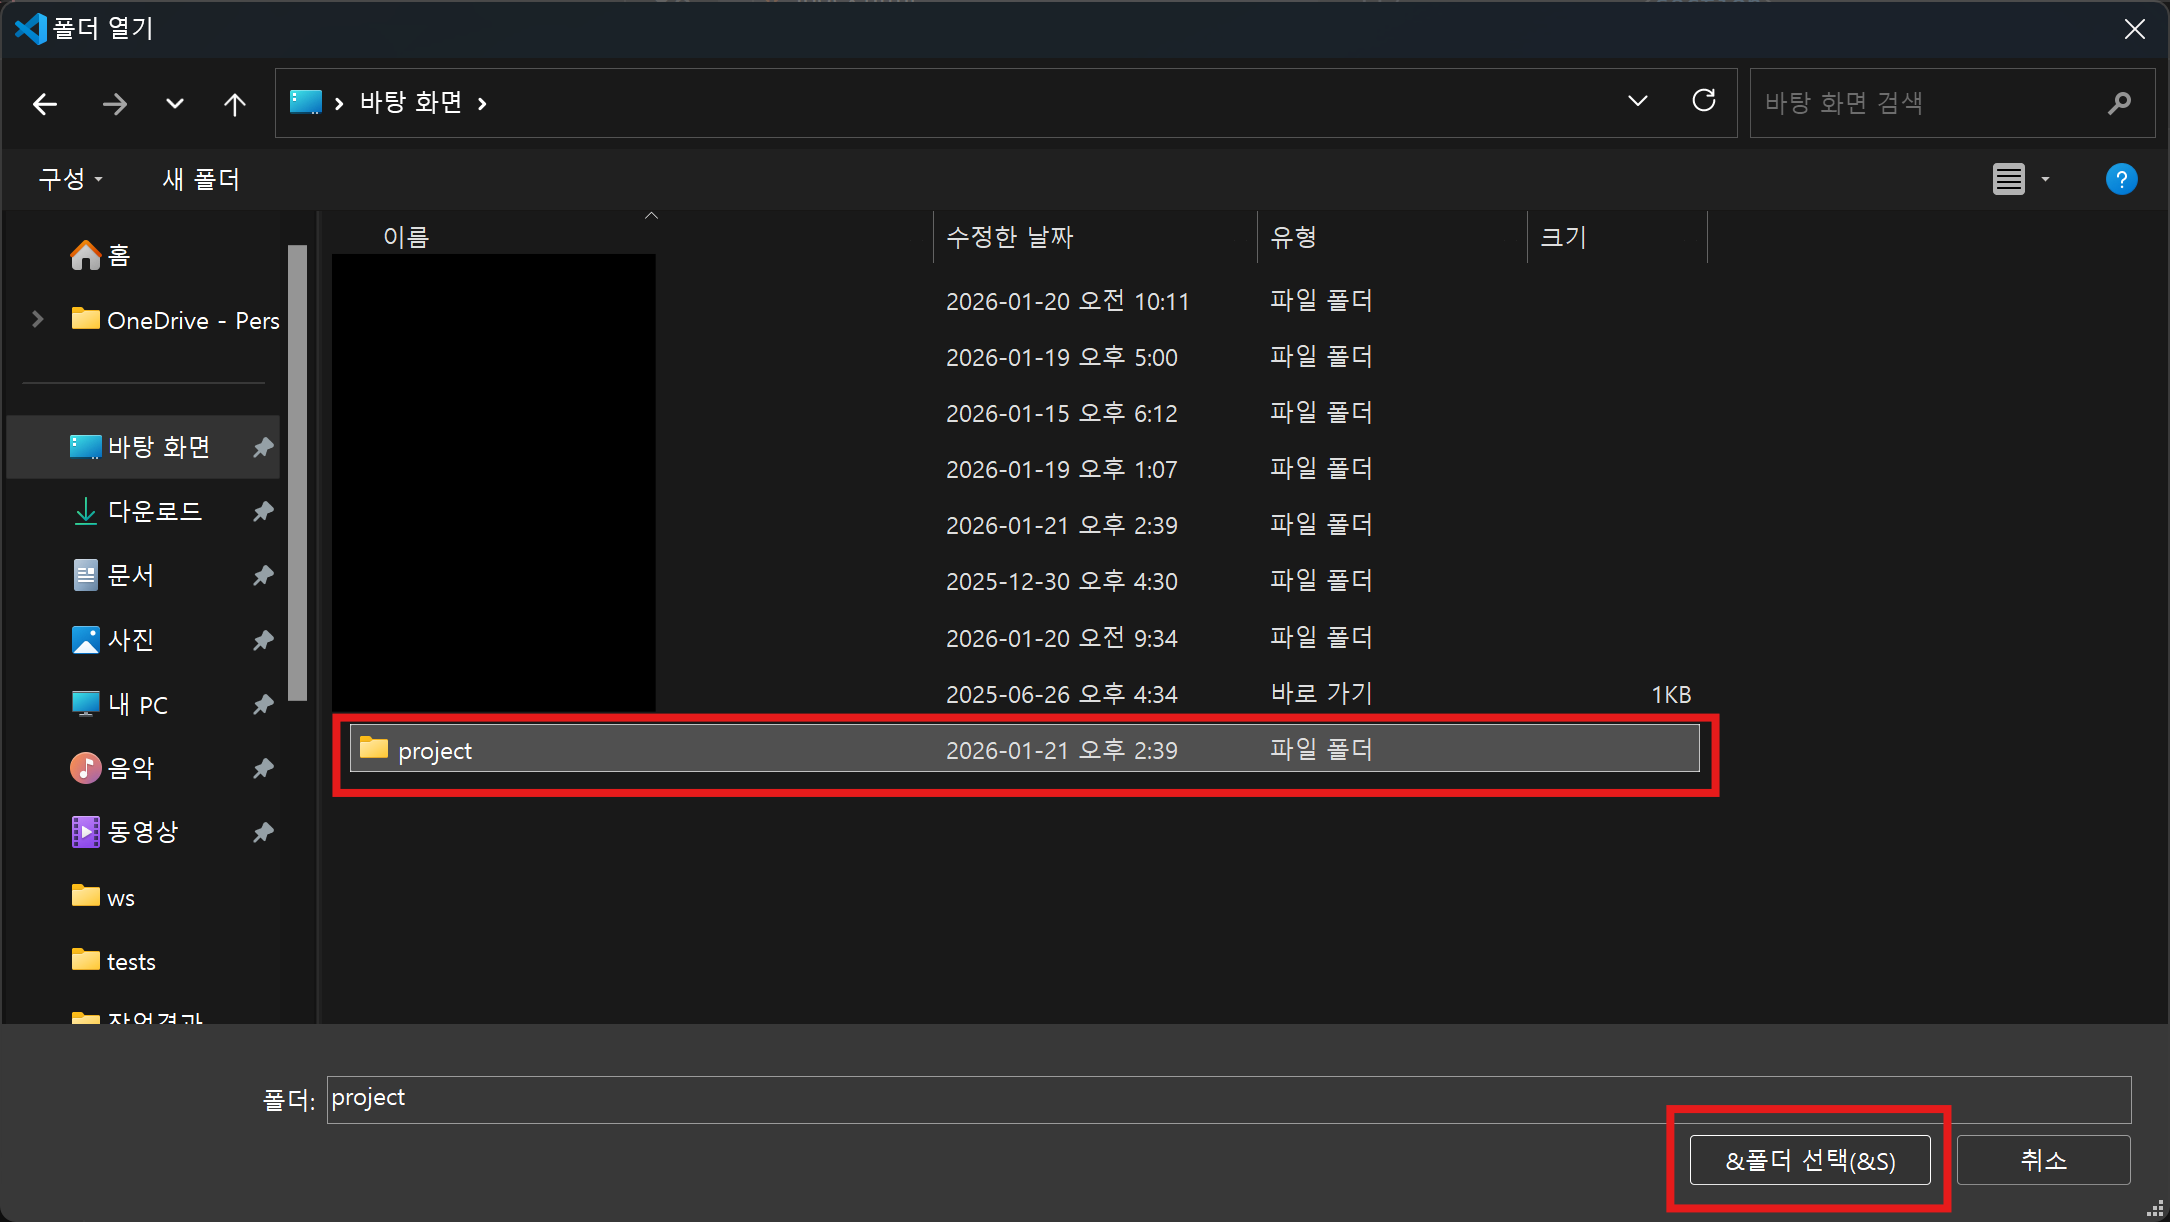2170x1222 pixels.
Task: Click the view layout list icon
Action: point(2008,180)
